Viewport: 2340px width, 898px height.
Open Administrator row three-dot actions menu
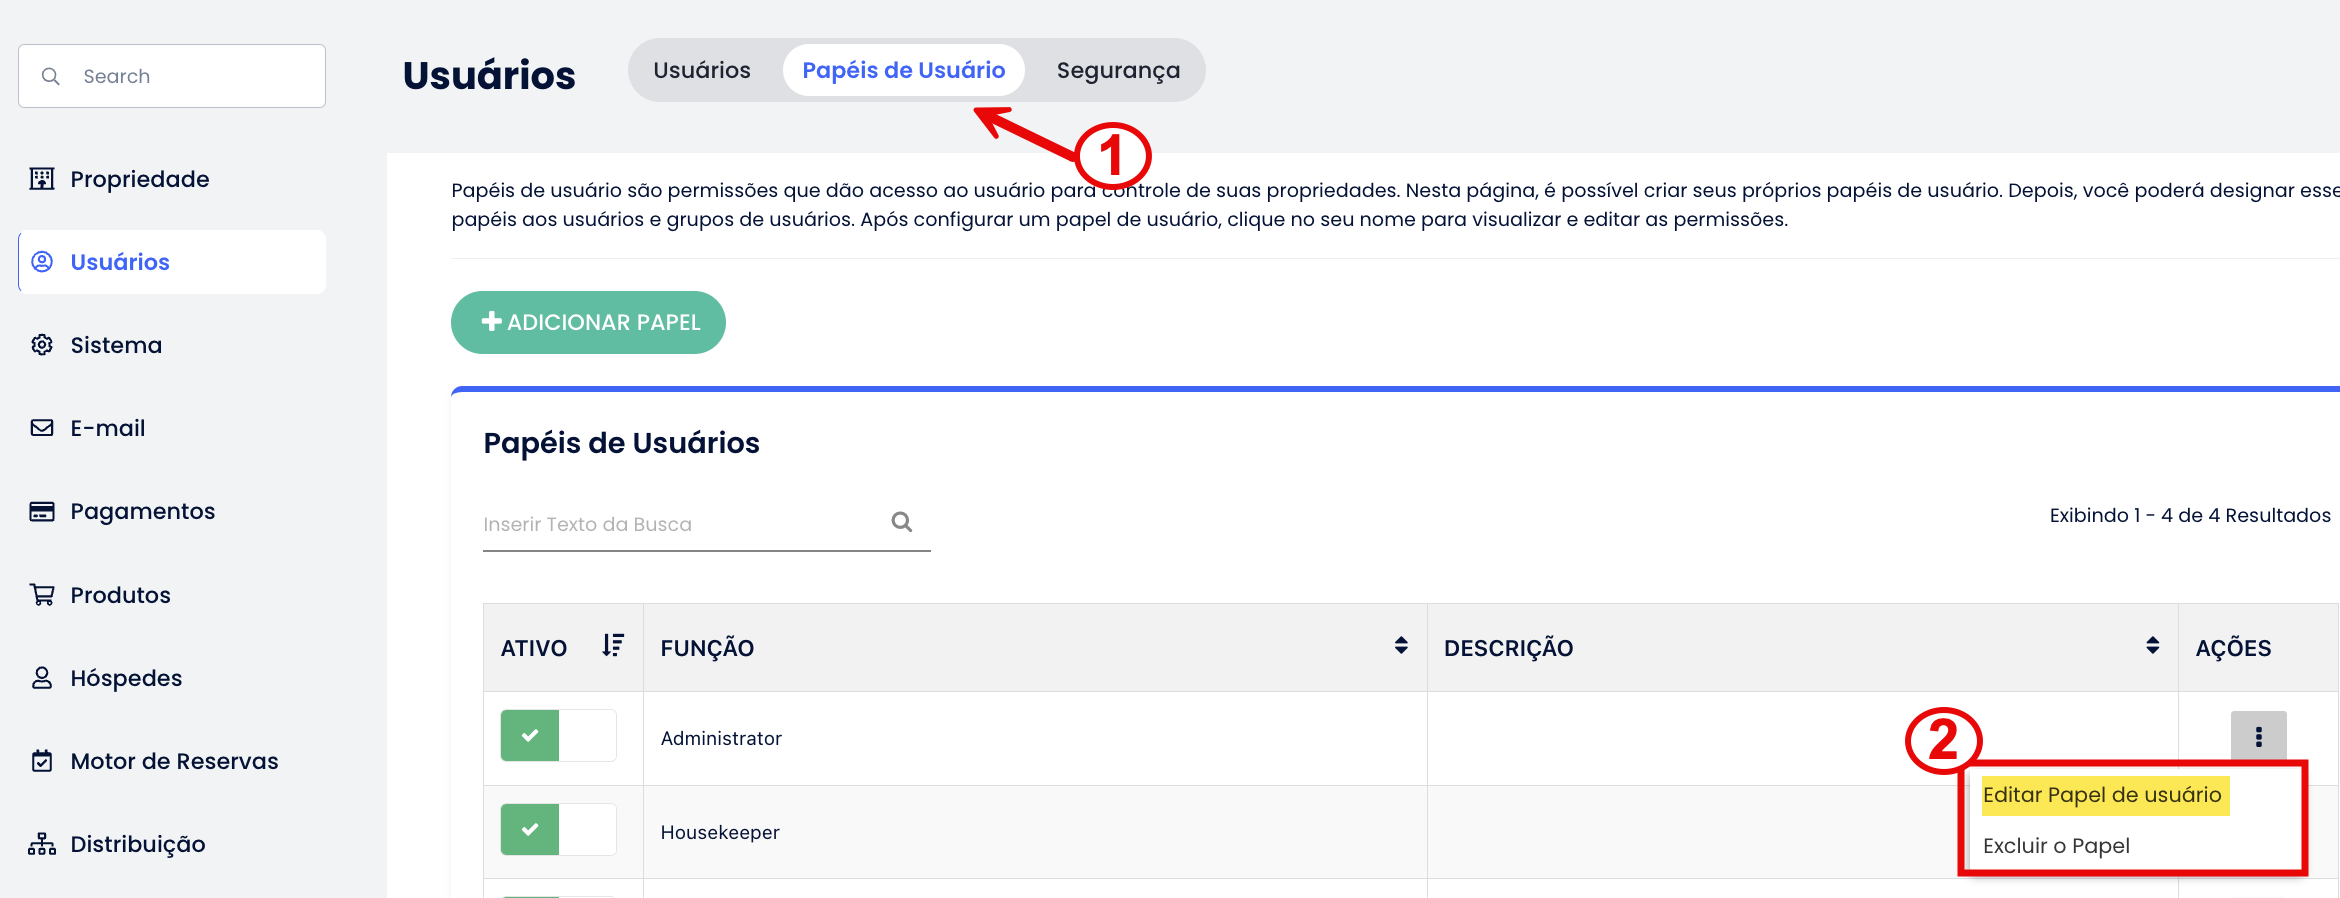(x=2258, y=737)
